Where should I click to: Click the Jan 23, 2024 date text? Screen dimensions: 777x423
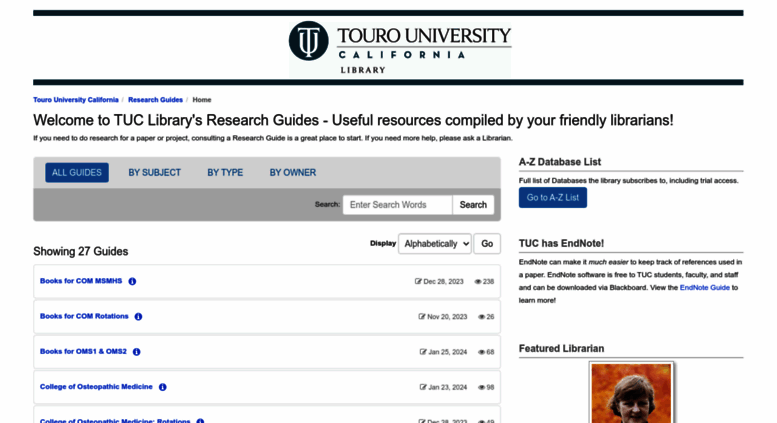tap(447, 387)
